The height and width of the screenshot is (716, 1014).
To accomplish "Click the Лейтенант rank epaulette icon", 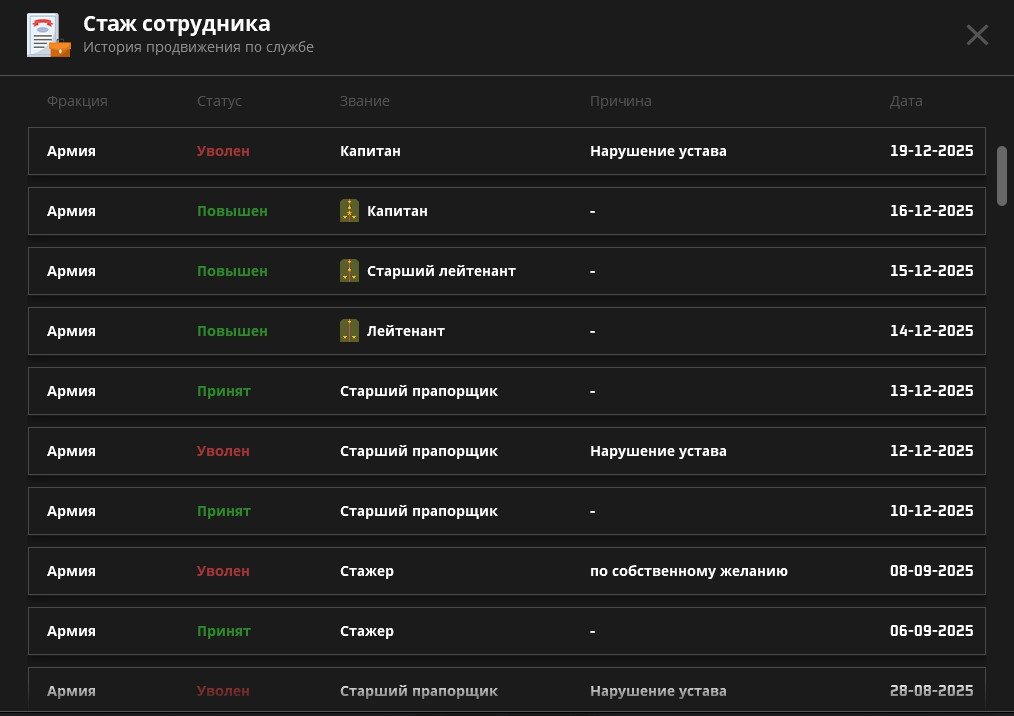I will [x=349, y=330].
